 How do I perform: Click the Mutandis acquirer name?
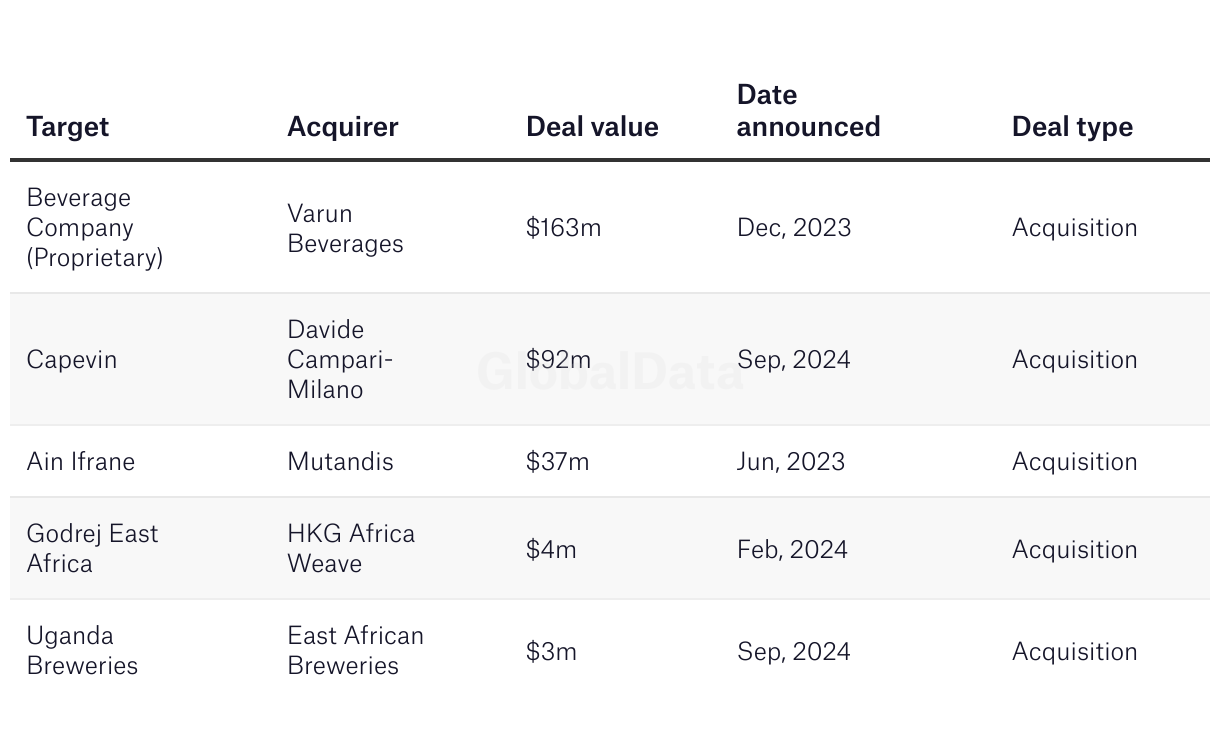[340, 462]
